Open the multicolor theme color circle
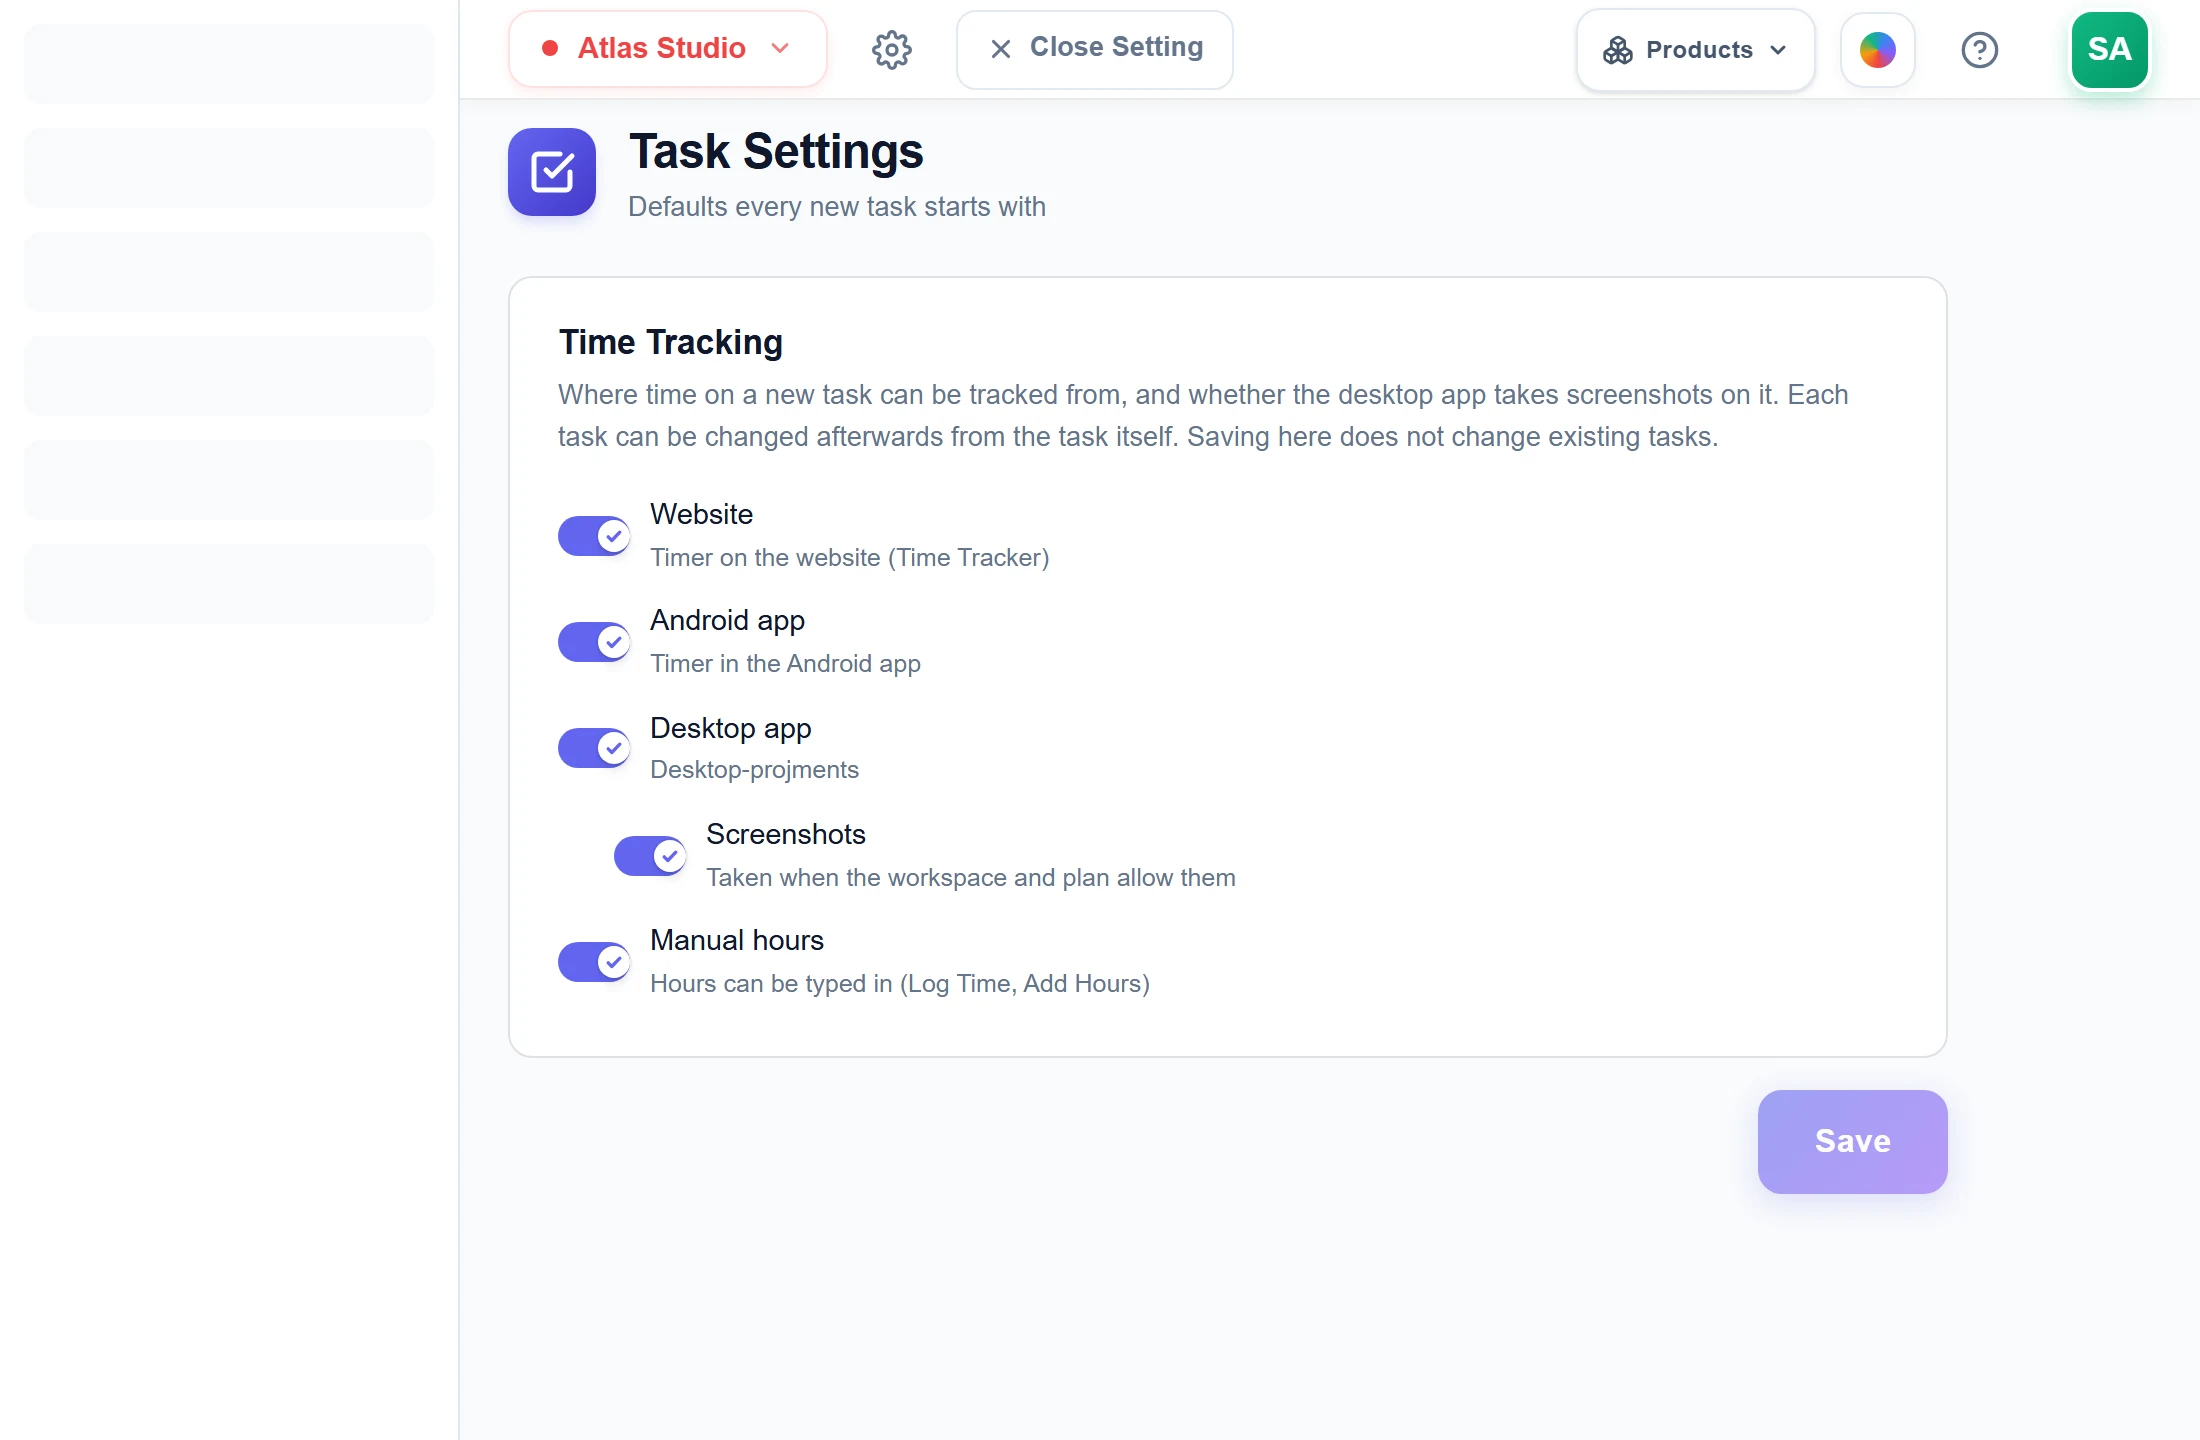Image resolution: width=2200 pixels, height=1440 pixels. click(1877, 50)
